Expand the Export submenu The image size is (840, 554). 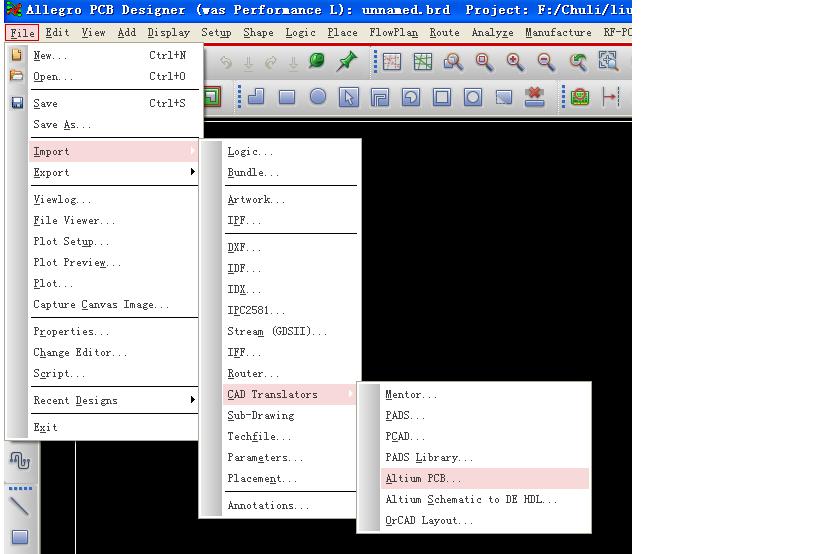(x=115, y=172)
